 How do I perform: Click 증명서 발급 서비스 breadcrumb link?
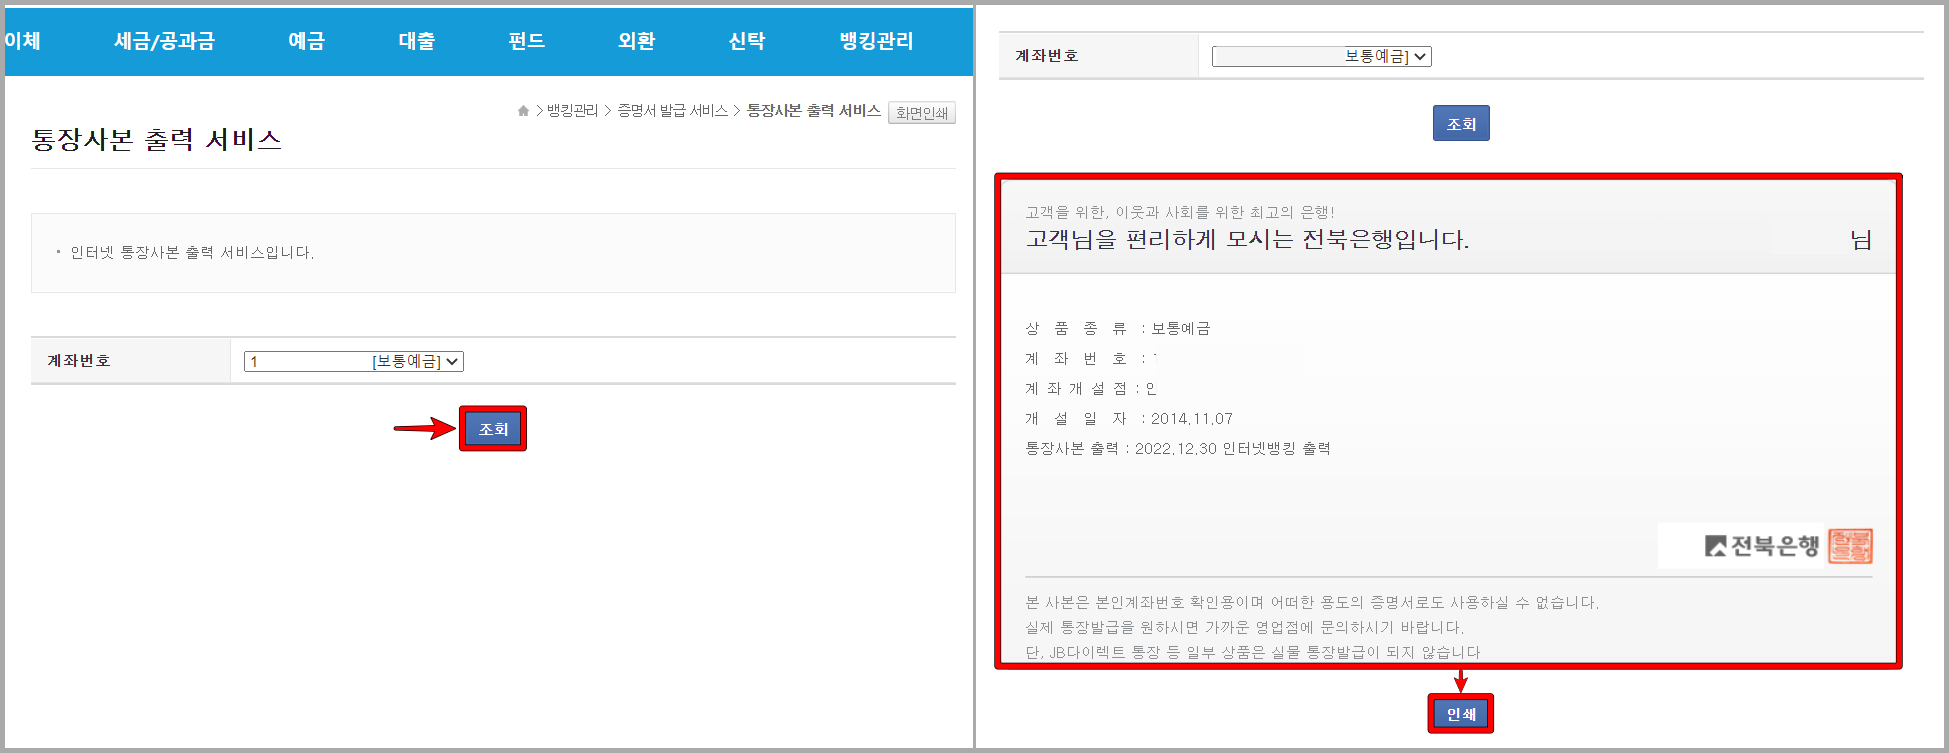(x=672, y=111)
